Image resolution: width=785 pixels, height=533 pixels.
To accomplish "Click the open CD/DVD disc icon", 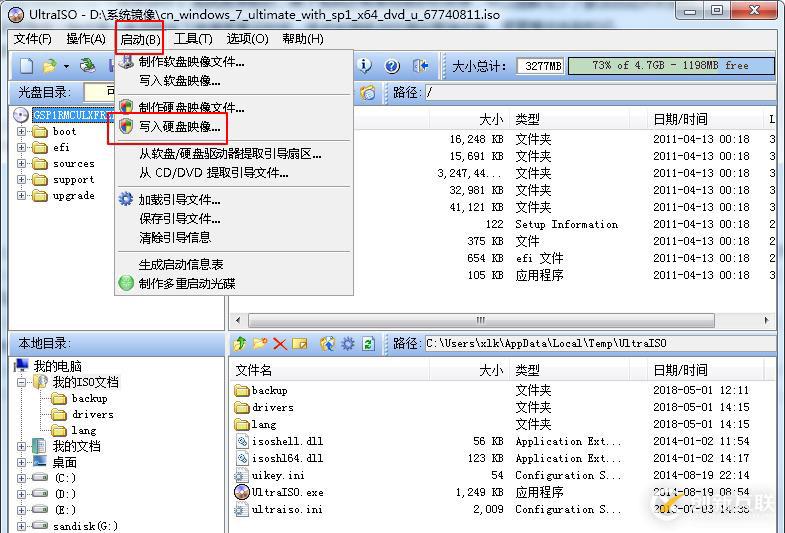I will click(88, 66).
